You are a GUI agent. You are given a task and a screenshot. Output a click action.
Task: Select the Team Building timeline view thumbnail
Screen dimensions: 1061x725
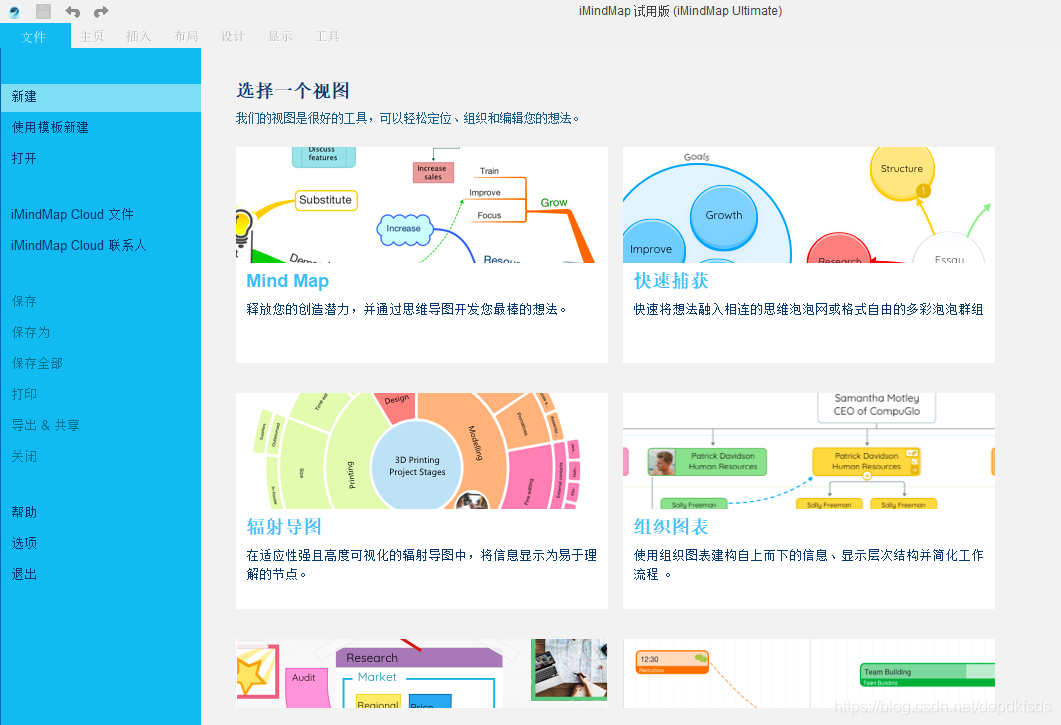(809, 674)
